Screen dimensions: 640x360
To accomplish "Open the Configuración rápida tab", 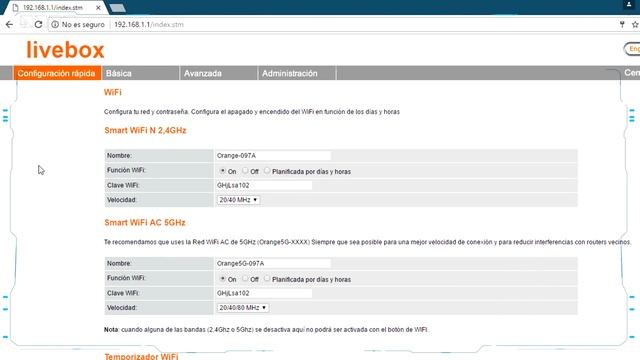I will (57, 73).
